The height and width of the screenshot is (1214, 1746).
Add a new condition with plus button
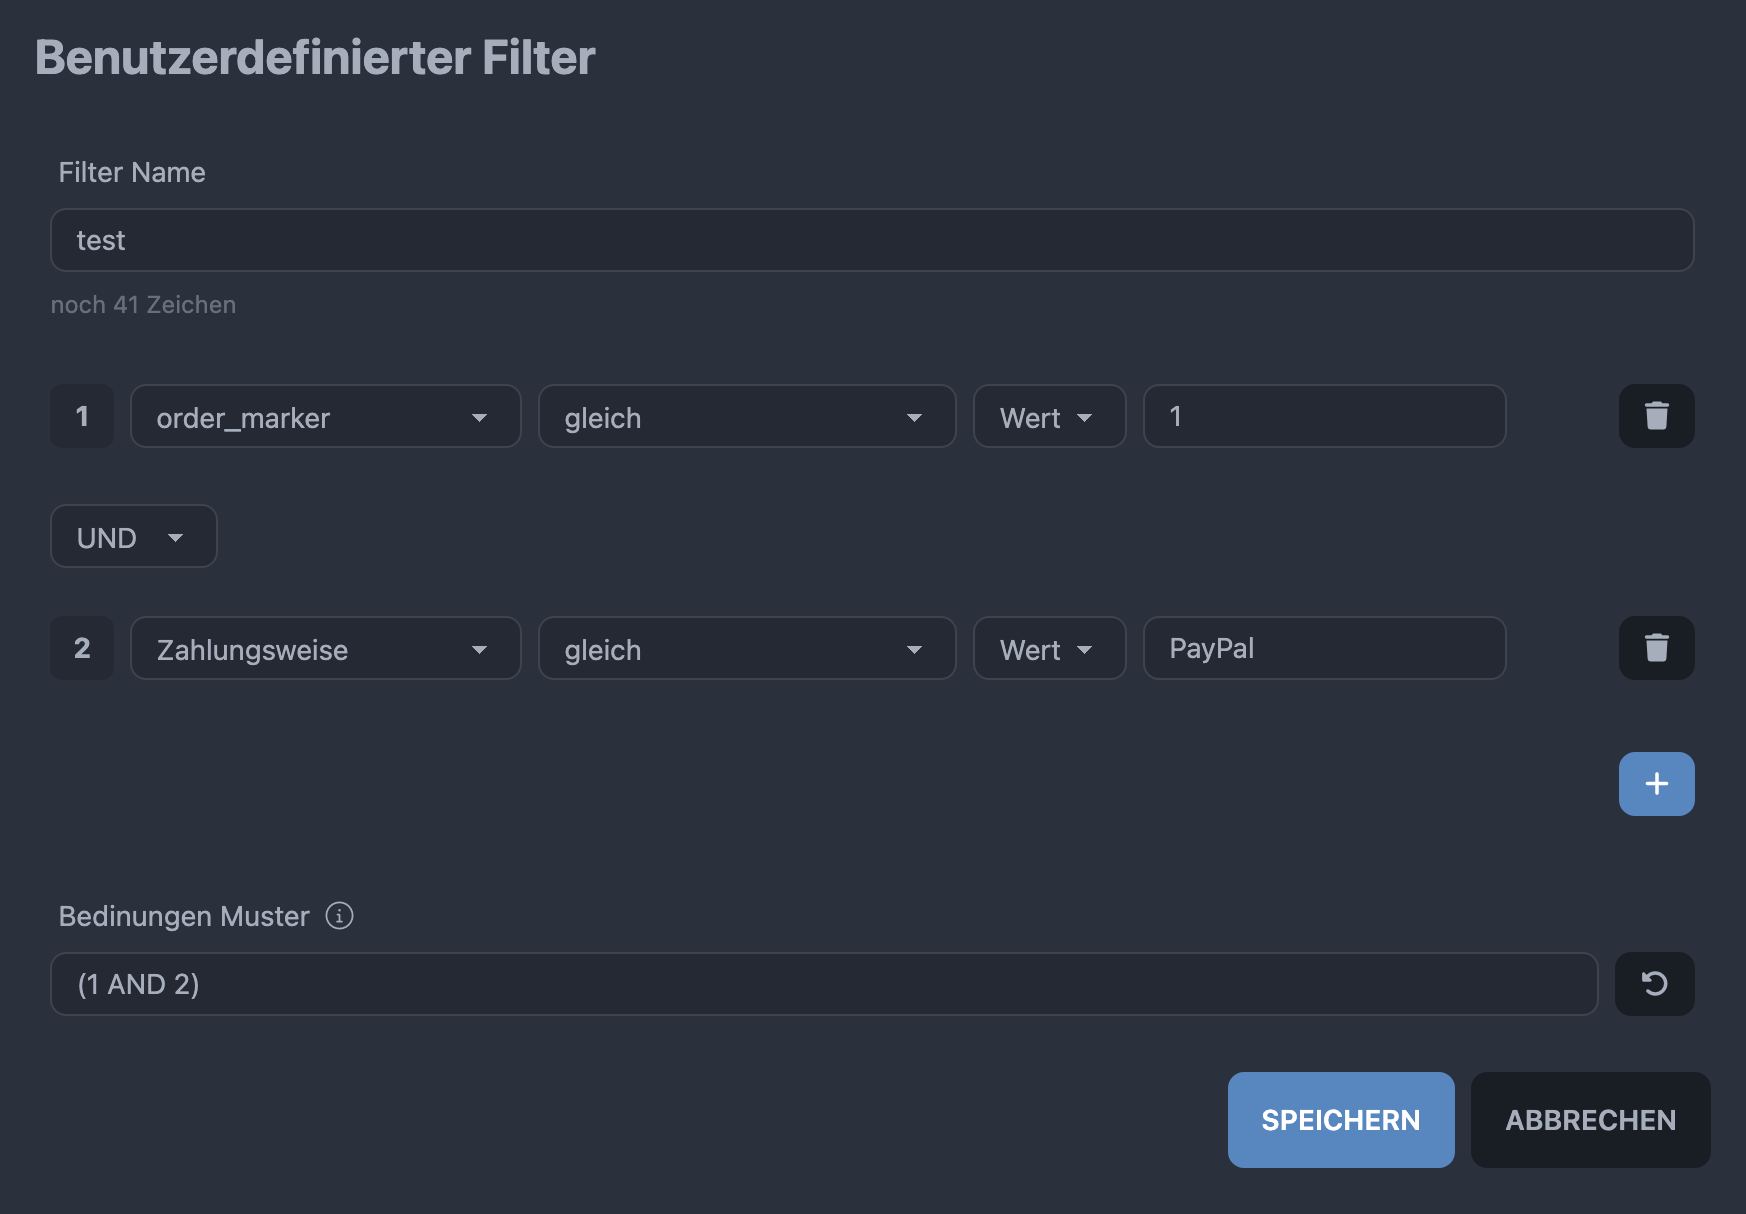1656,784
